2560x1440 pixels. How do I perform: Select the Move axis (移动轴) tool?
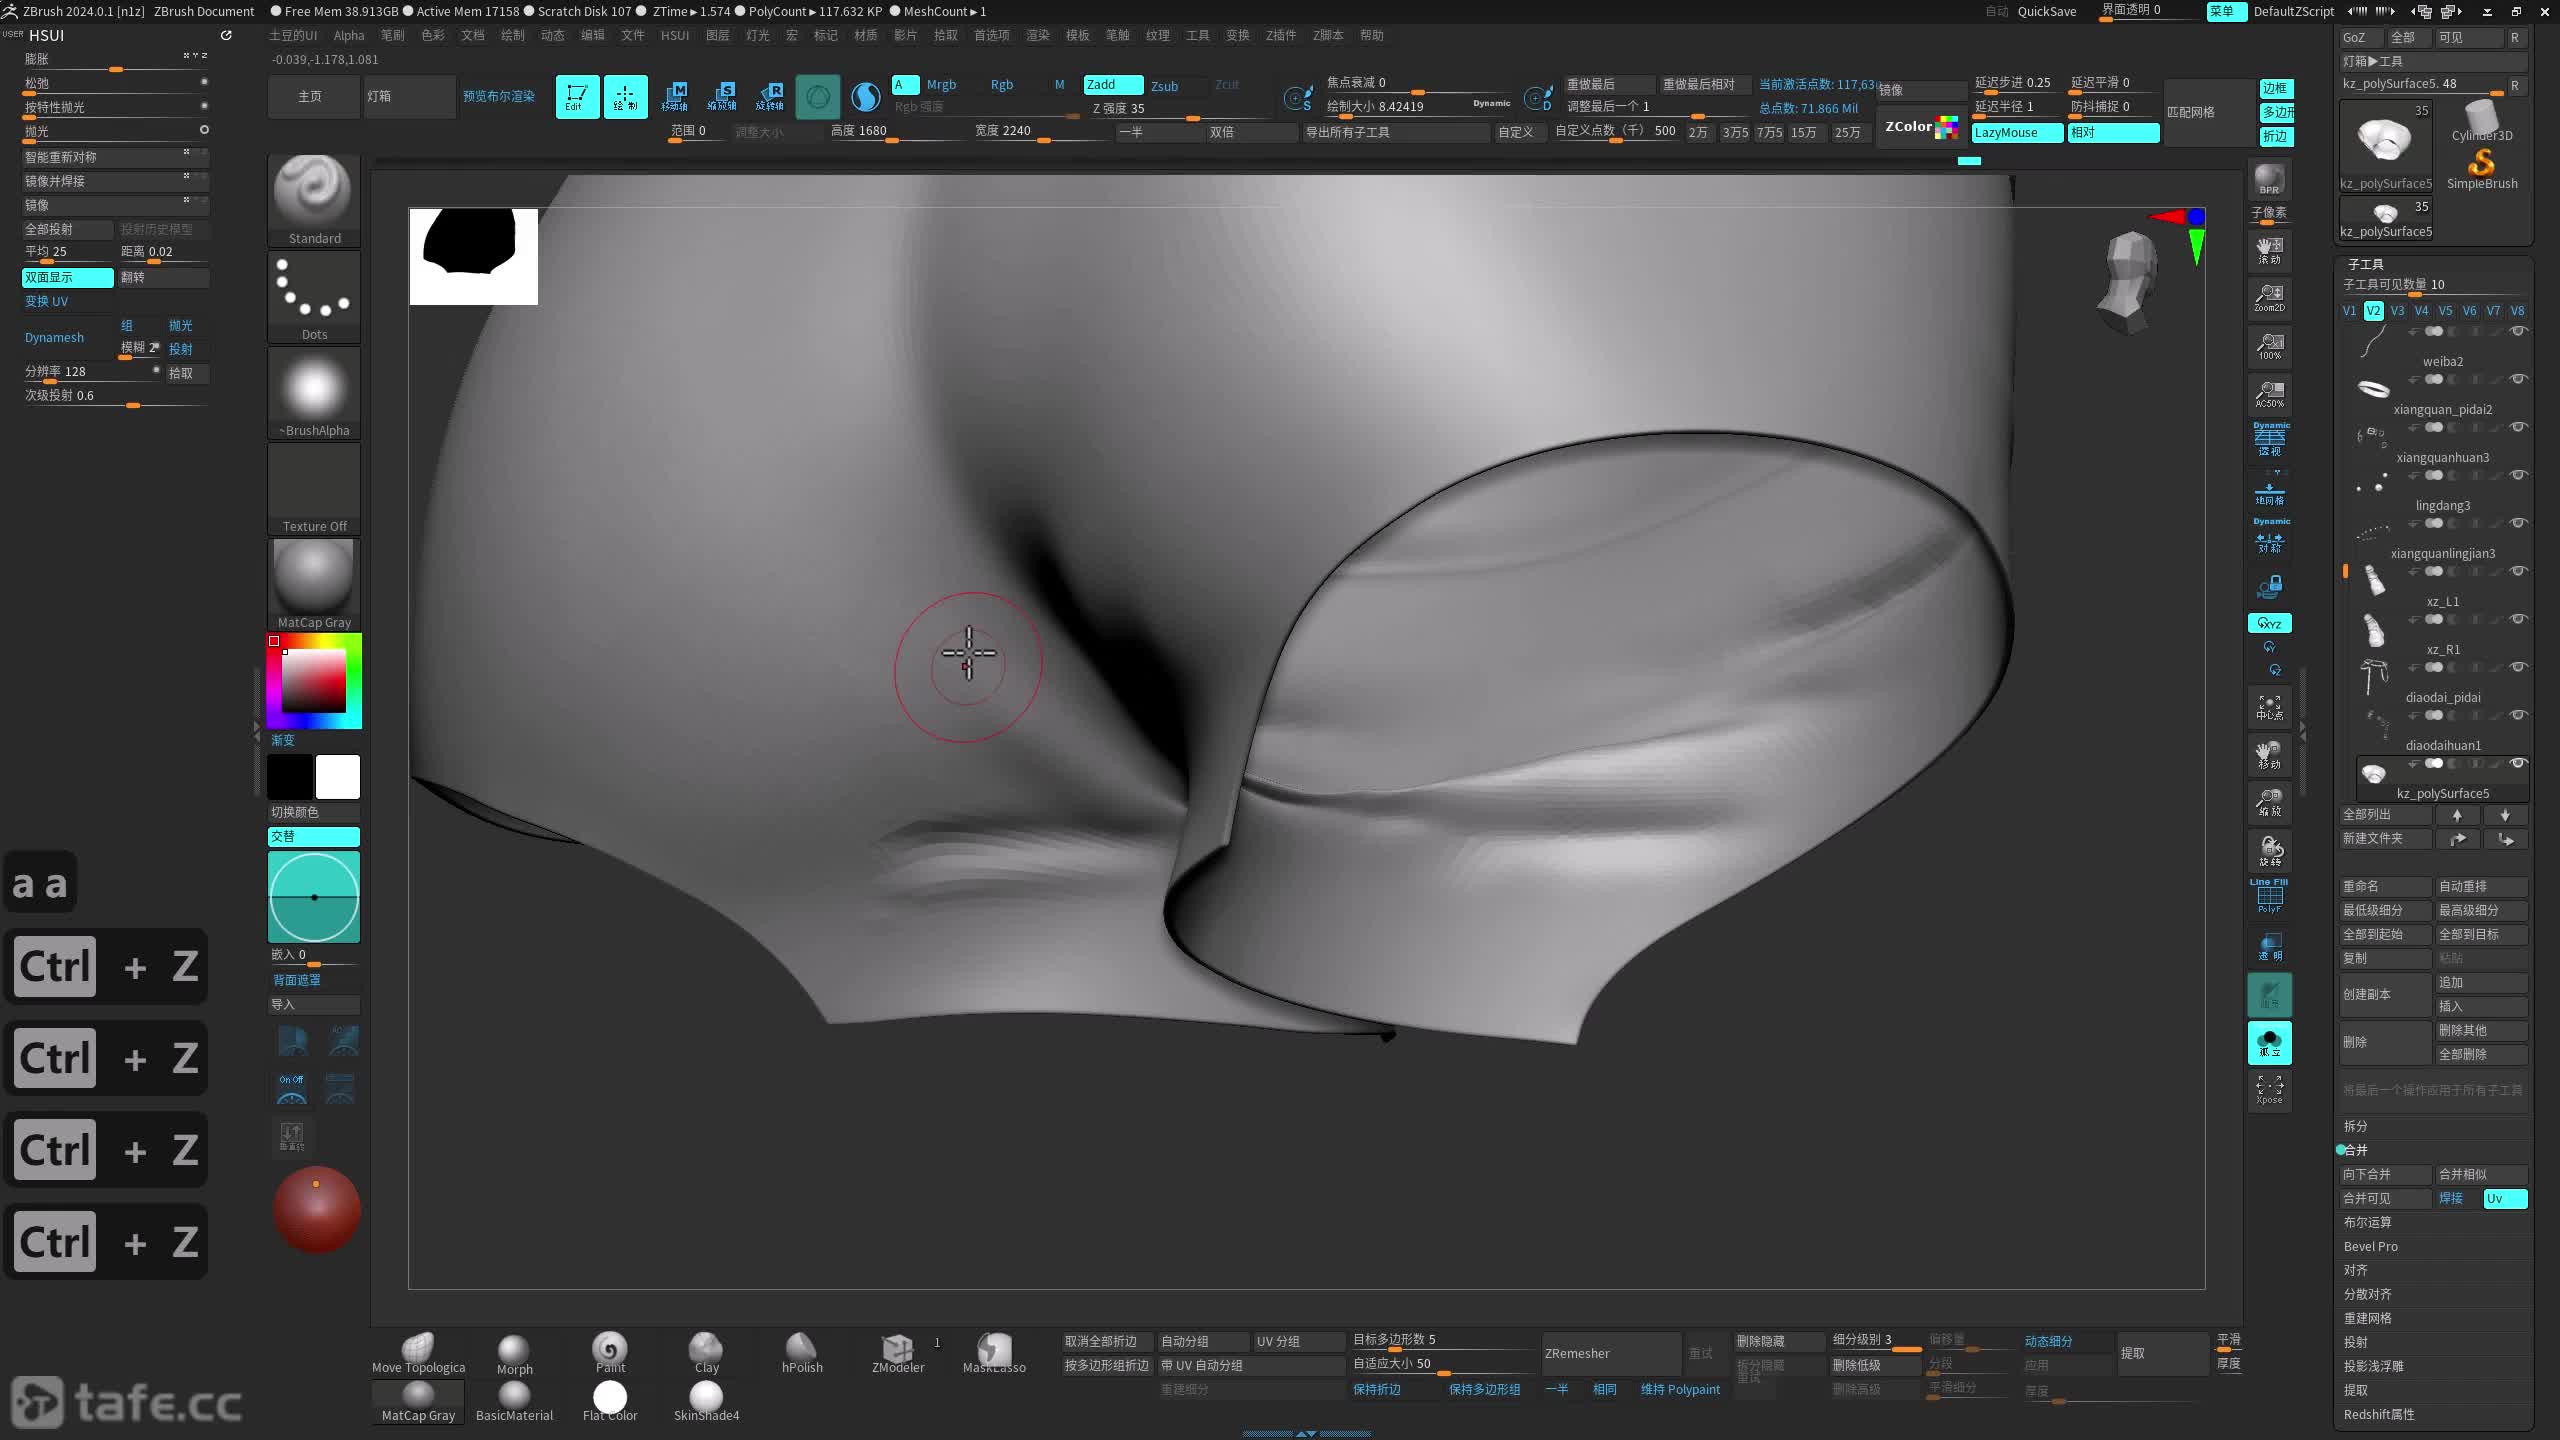click(674, 97)
